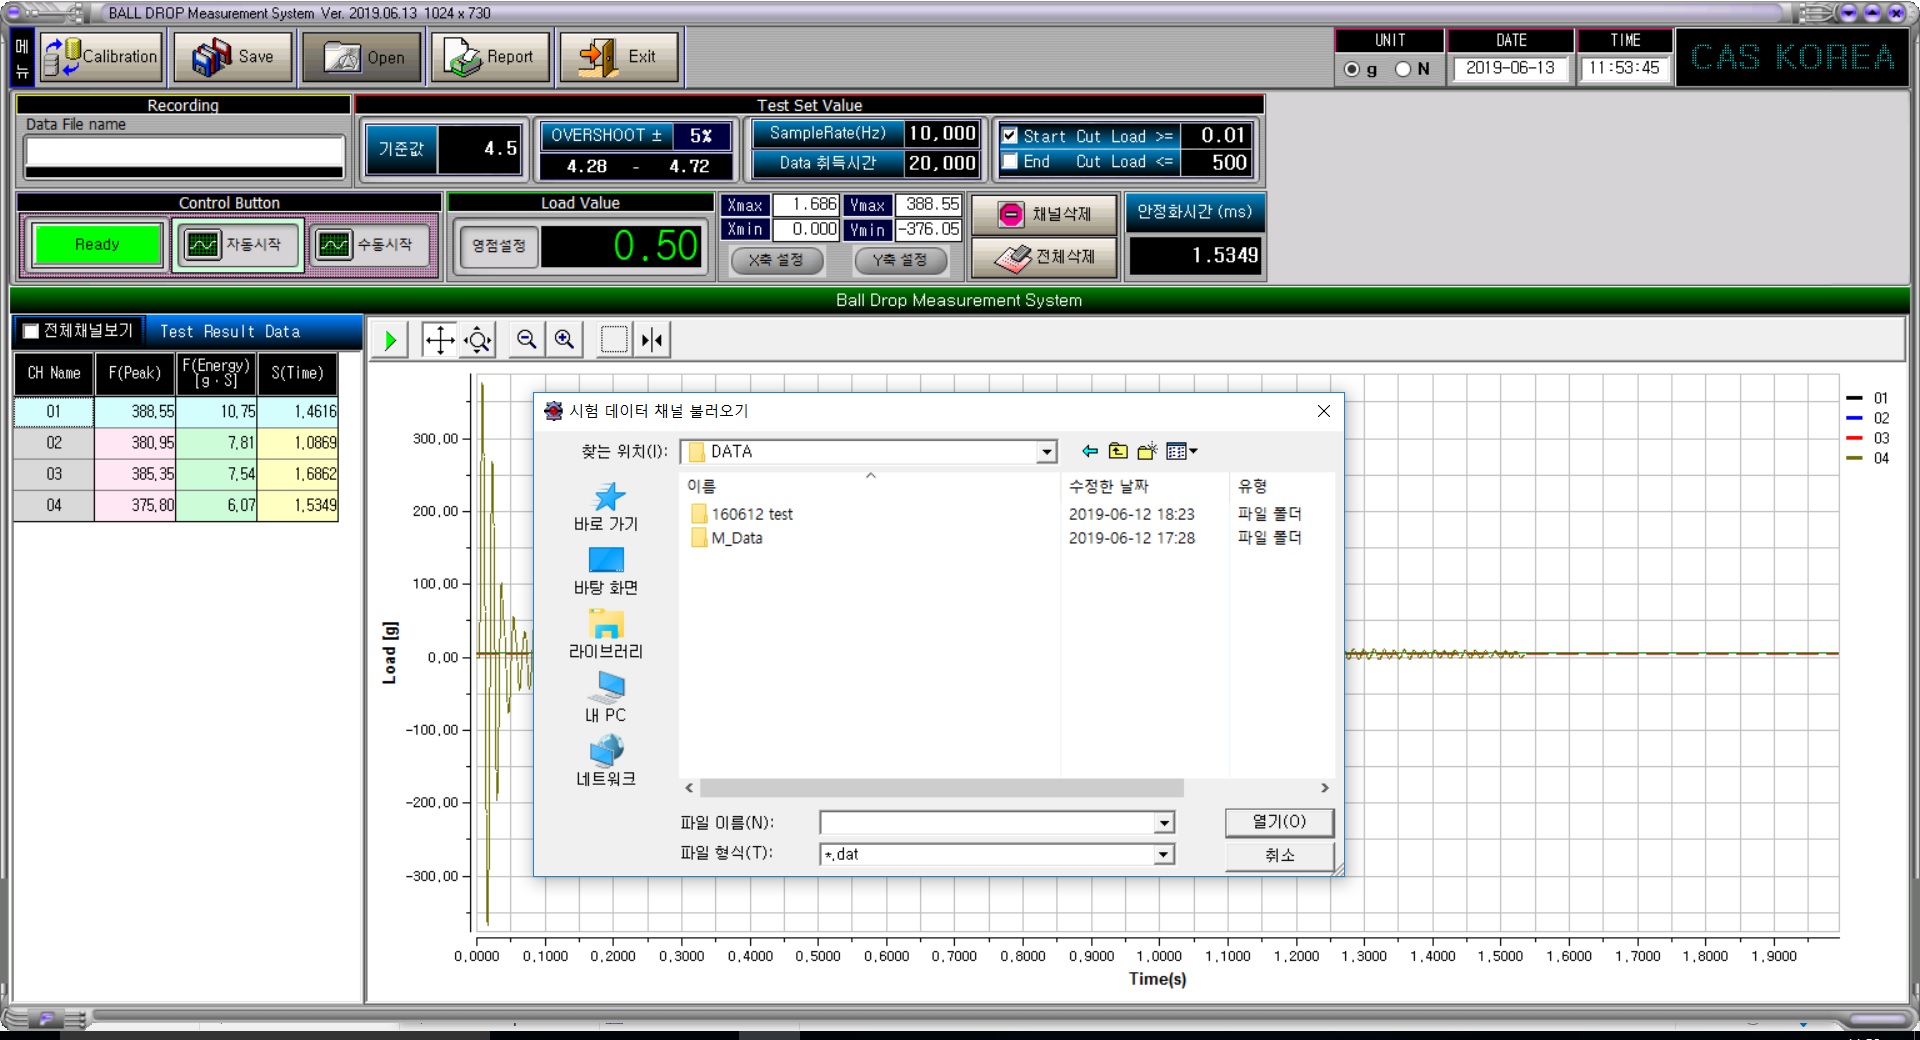Click Y축 설정 axis button

coord(899,260)
